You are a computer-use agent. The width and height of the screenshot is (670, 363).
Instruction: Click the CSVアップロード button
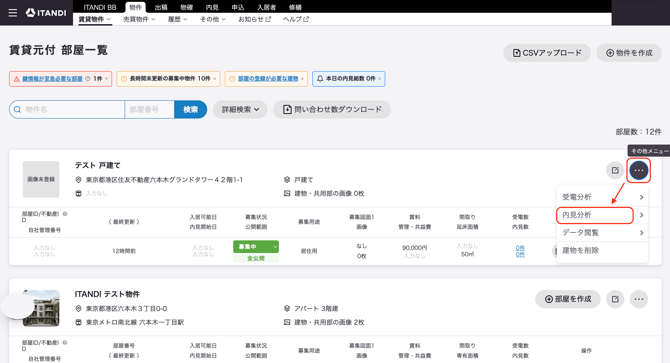[x=547, y=53]
